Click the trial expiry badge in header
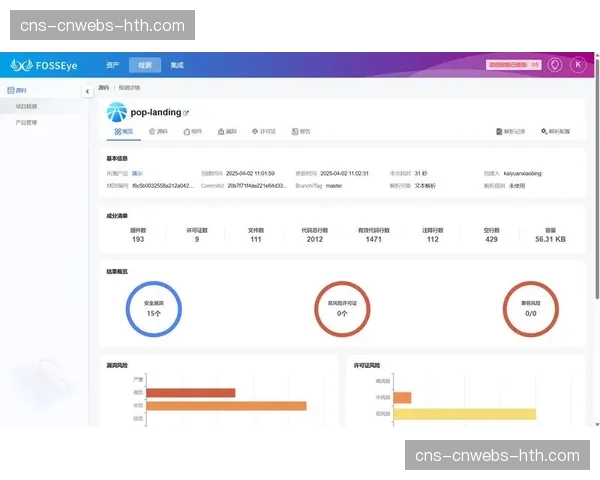Image resolution: width=600 pixels, height=480 pixels. [514, 65]
